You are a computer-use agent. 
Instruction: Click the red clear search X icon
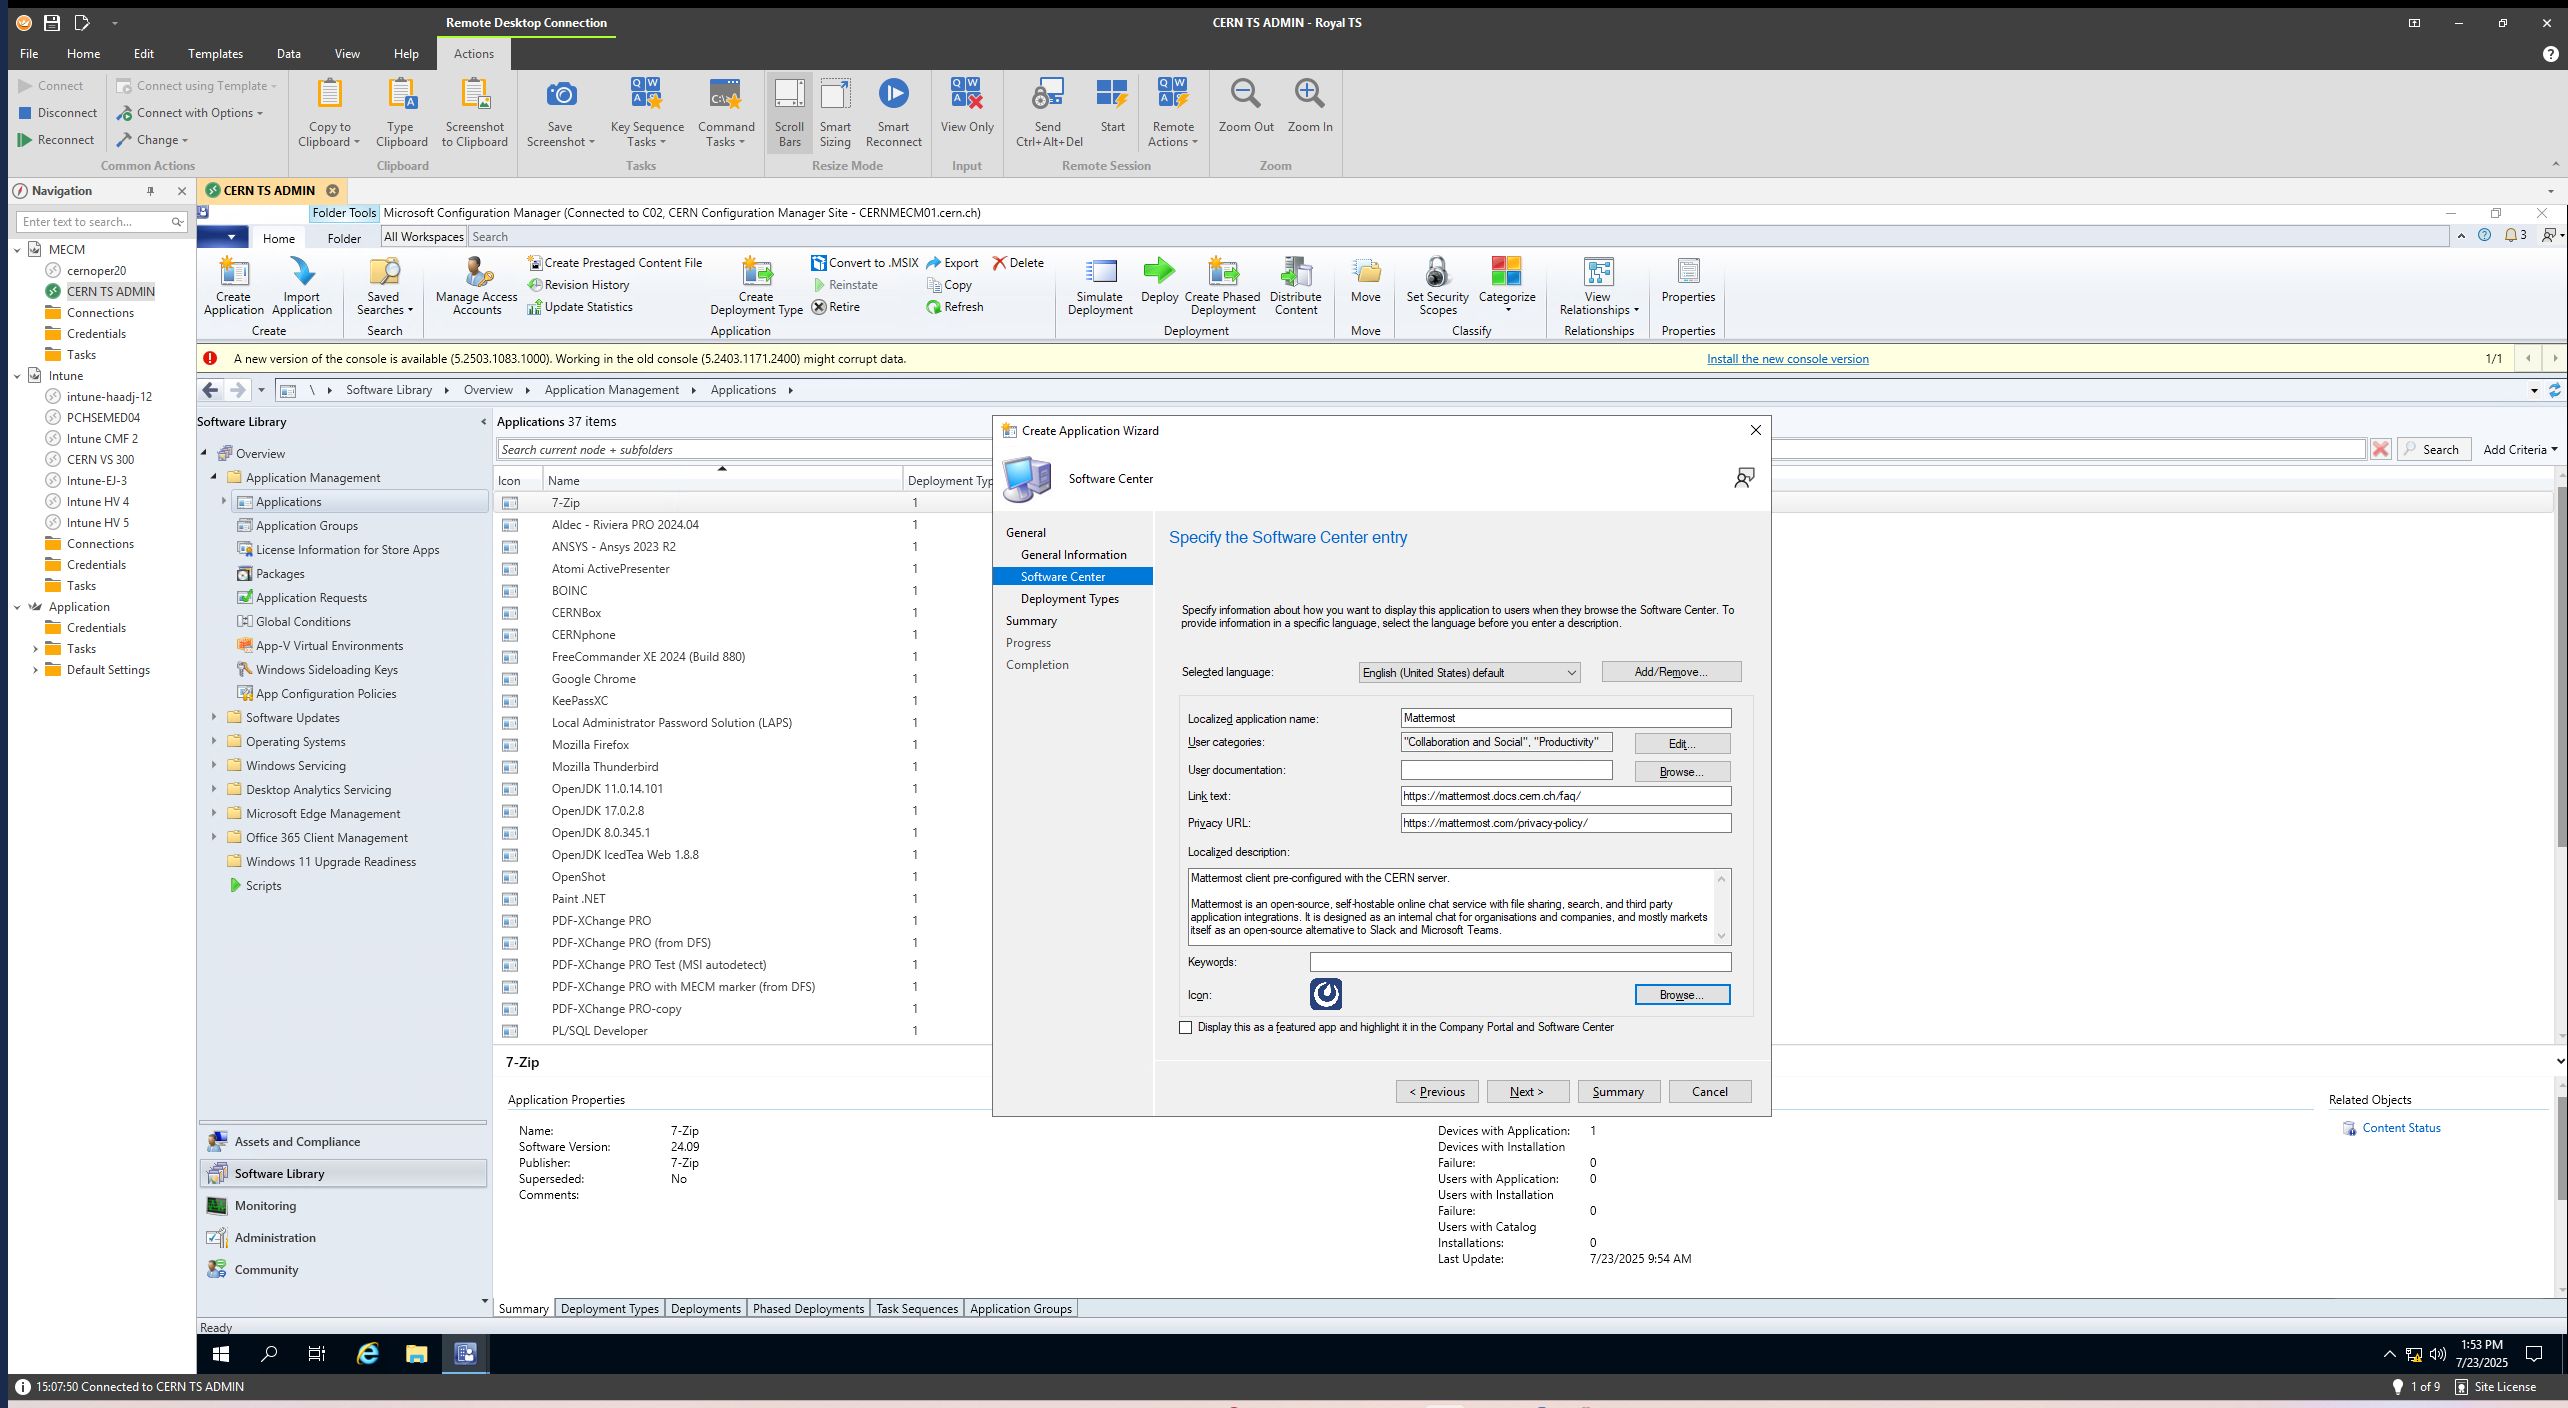[x=2381, y=450]
